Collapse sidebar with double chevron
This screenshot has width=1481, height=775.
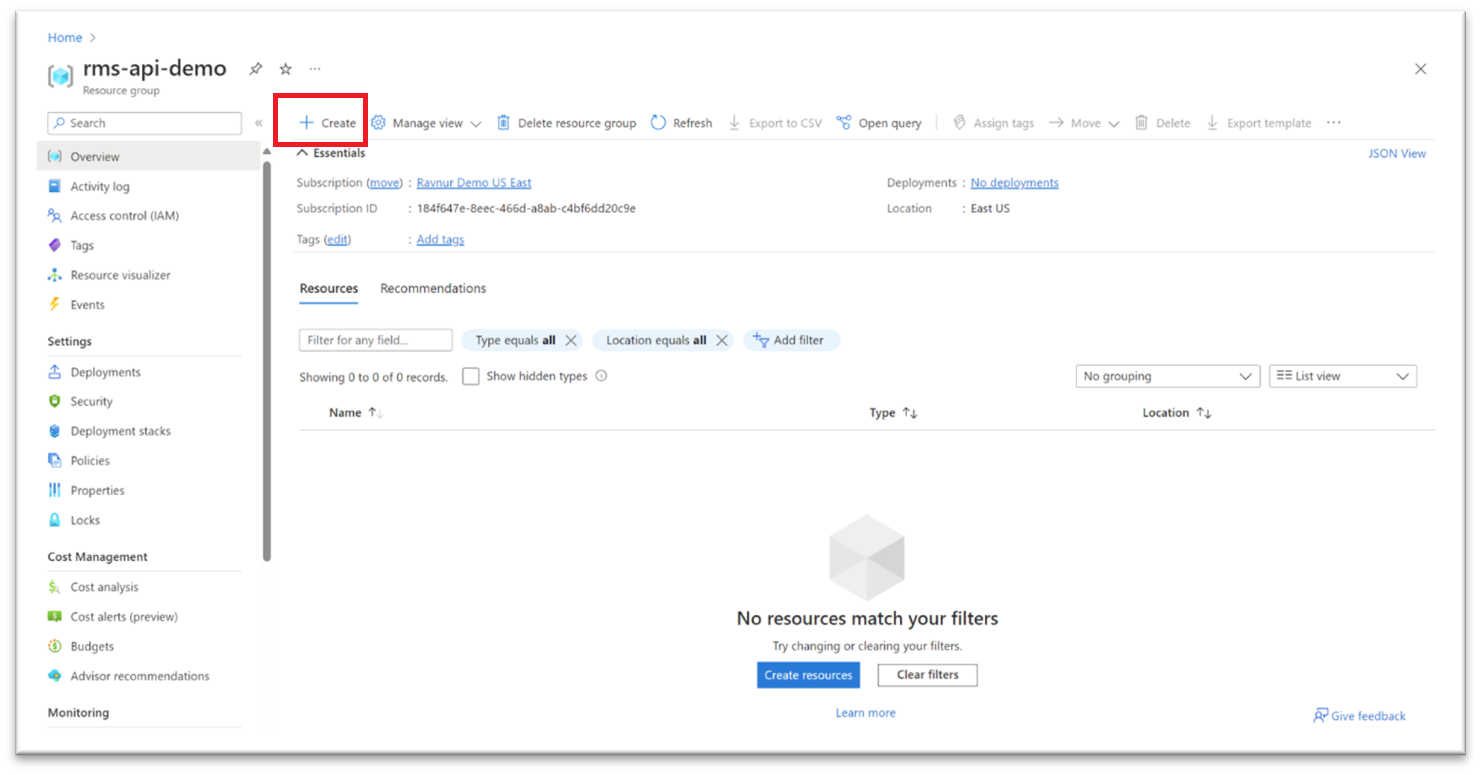tap(258, 123)
